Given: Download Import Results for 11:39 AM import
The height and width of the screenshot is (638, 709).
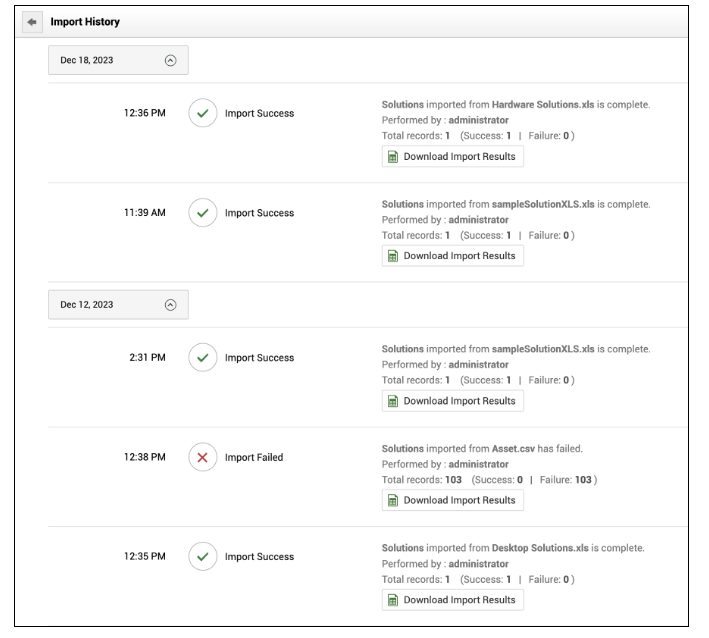Looking at the screenshot, I should [452, 256].
